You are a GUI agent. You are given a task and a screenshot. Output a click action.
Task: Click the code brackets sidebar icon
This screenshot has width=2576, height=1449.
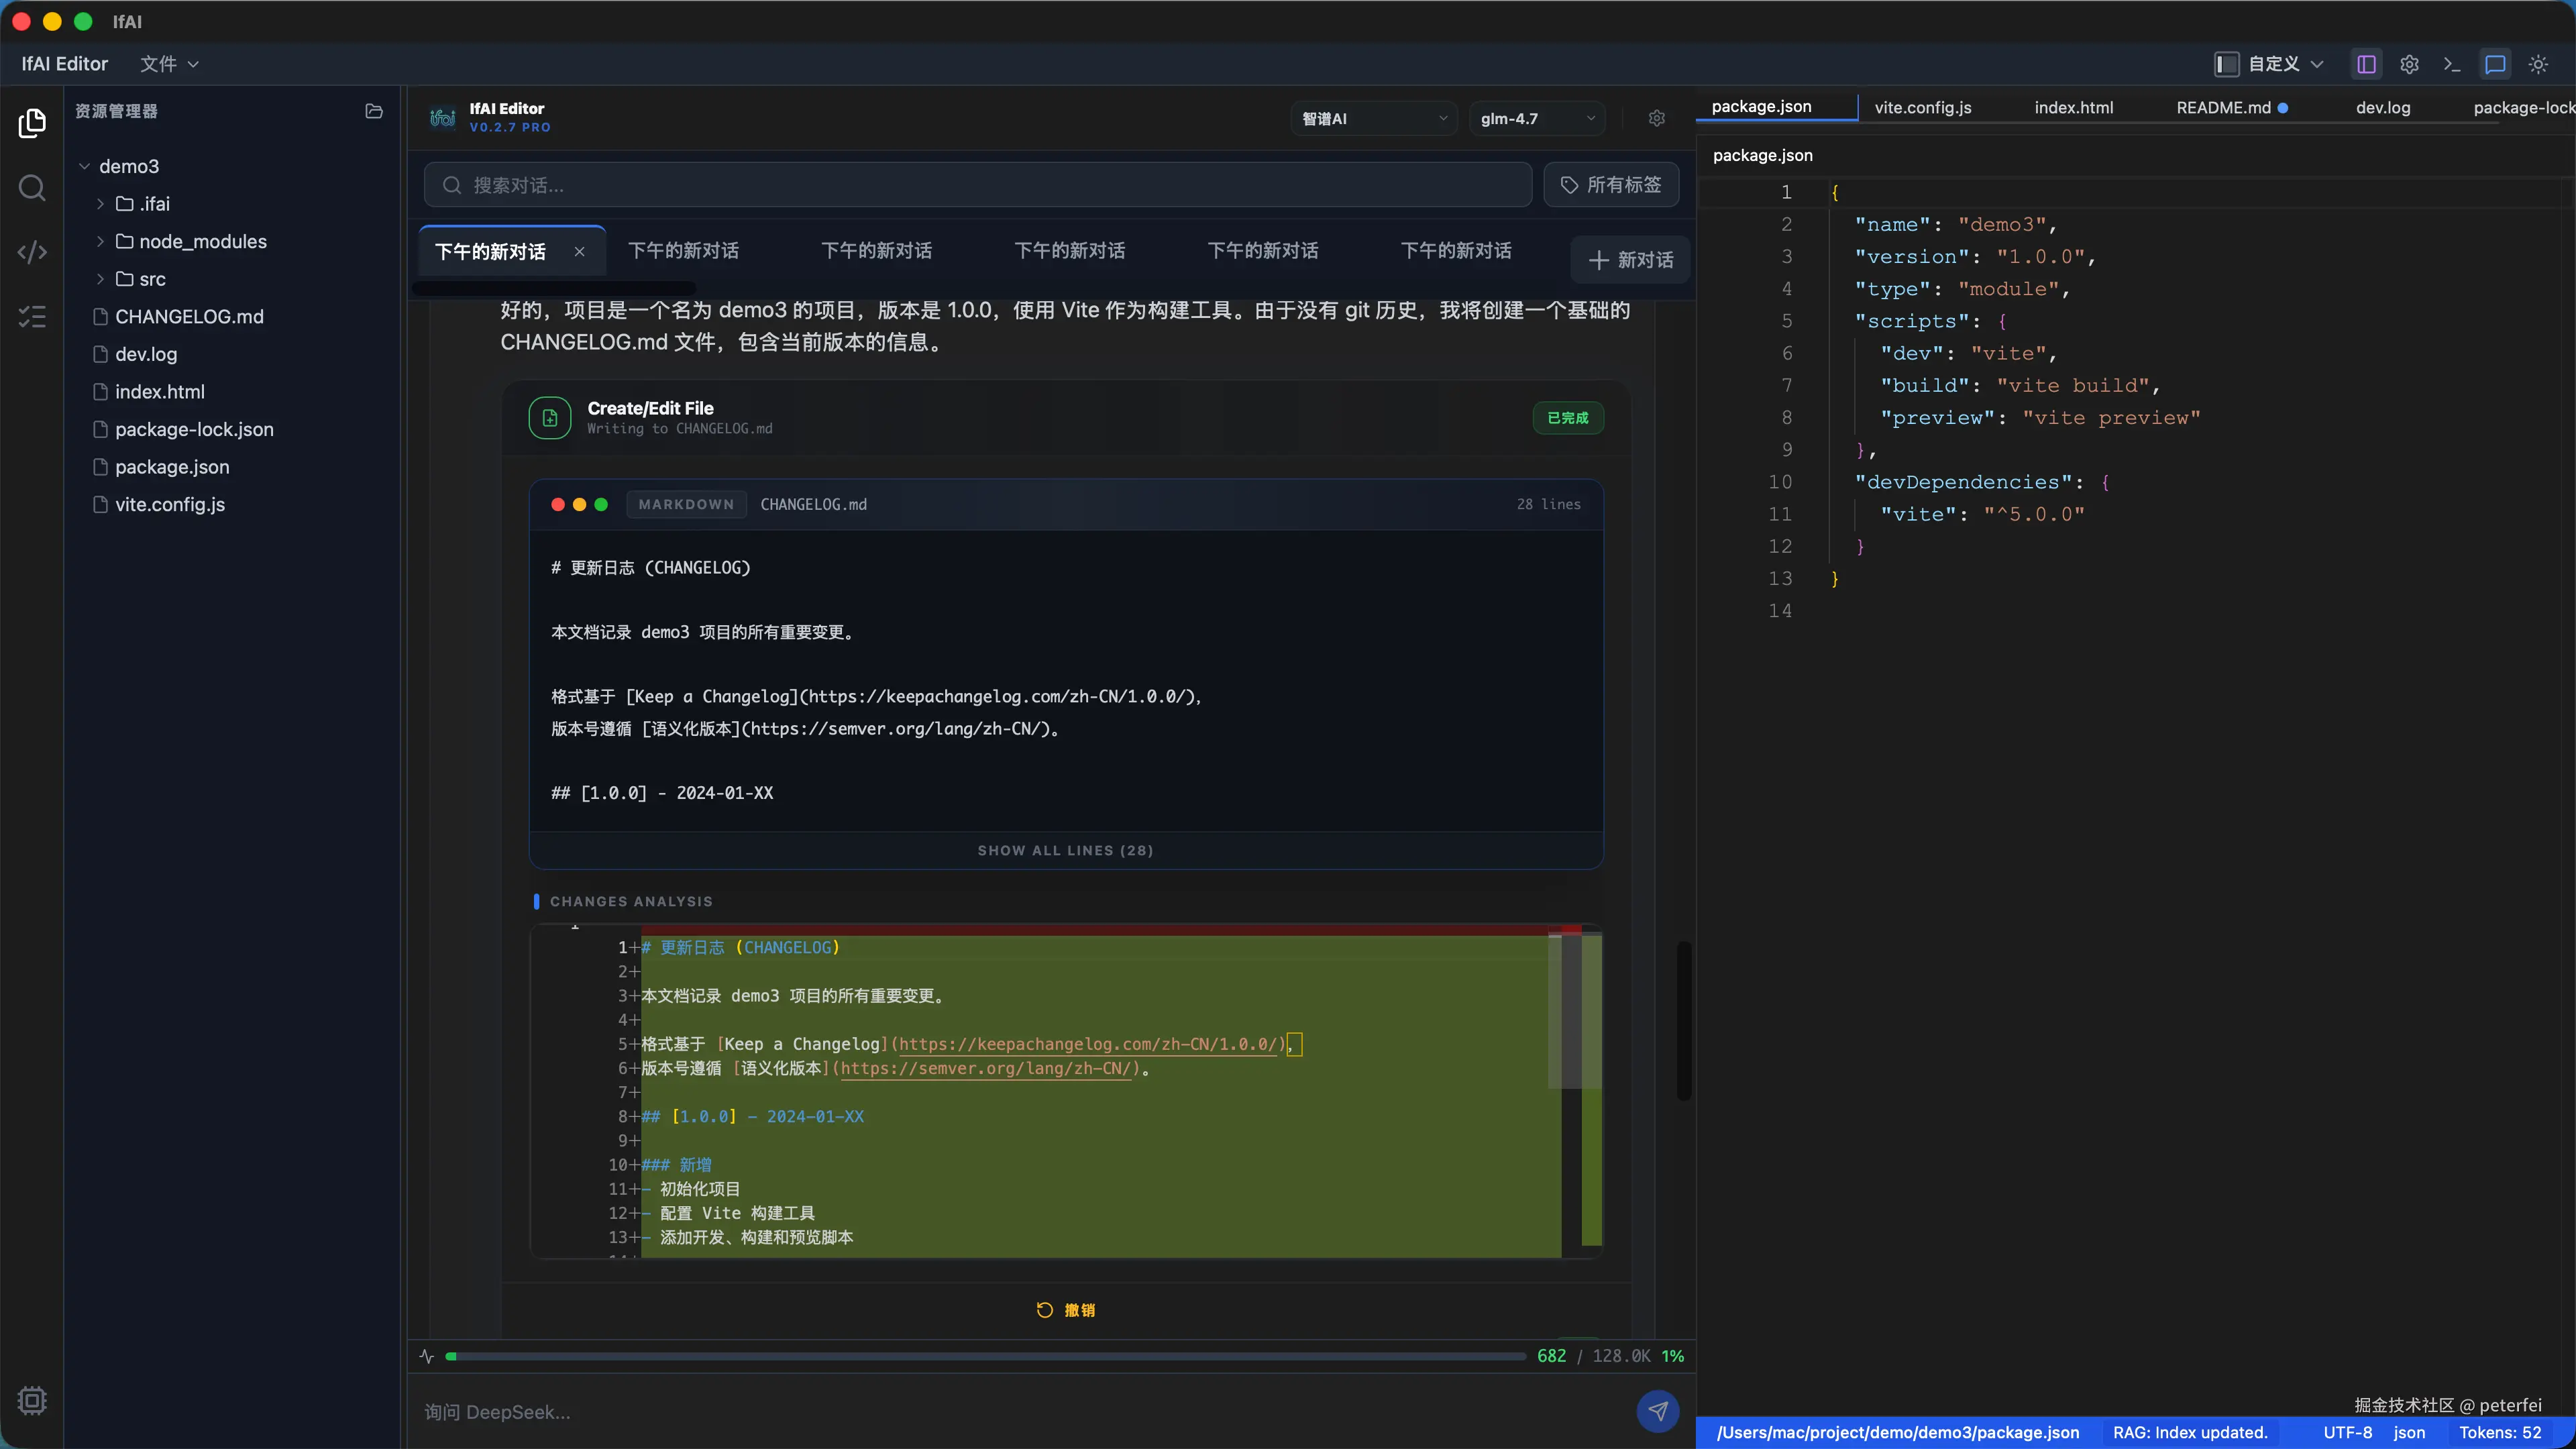[x=32, y=252]
